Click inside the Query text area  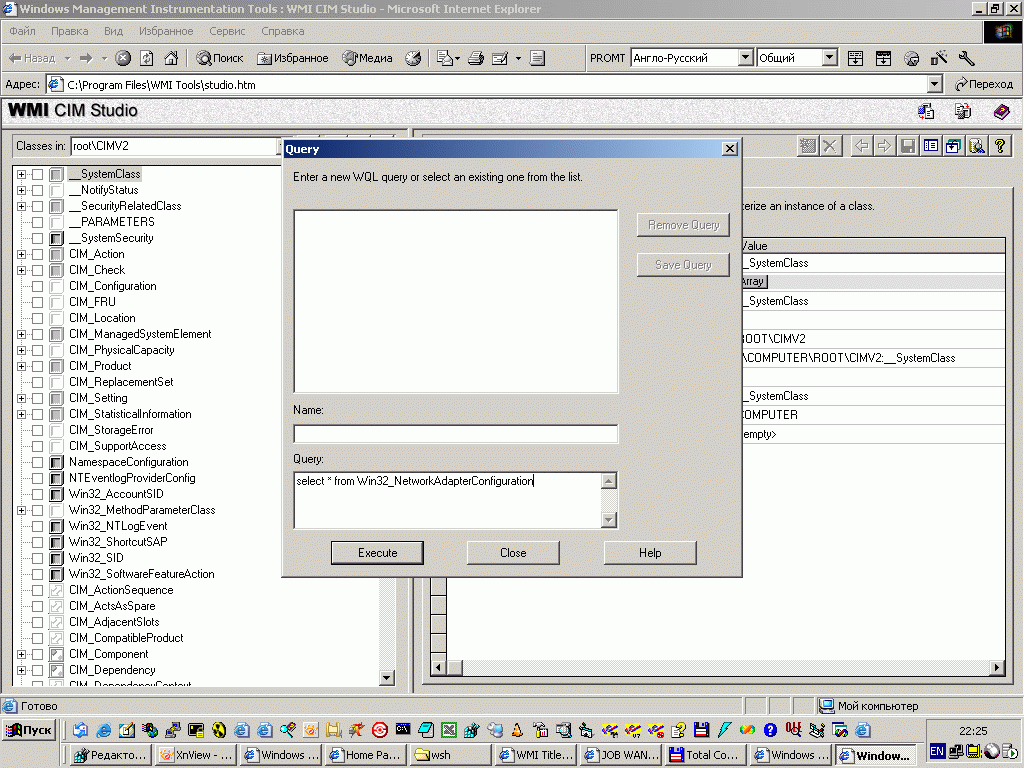[447, 500]
